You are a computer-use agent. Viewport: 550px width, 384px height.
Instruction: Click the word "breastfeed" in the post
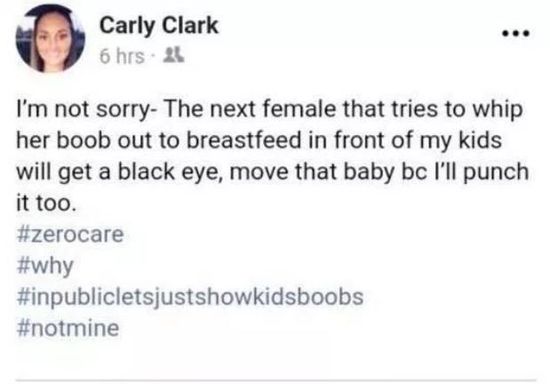coord(244,140)
